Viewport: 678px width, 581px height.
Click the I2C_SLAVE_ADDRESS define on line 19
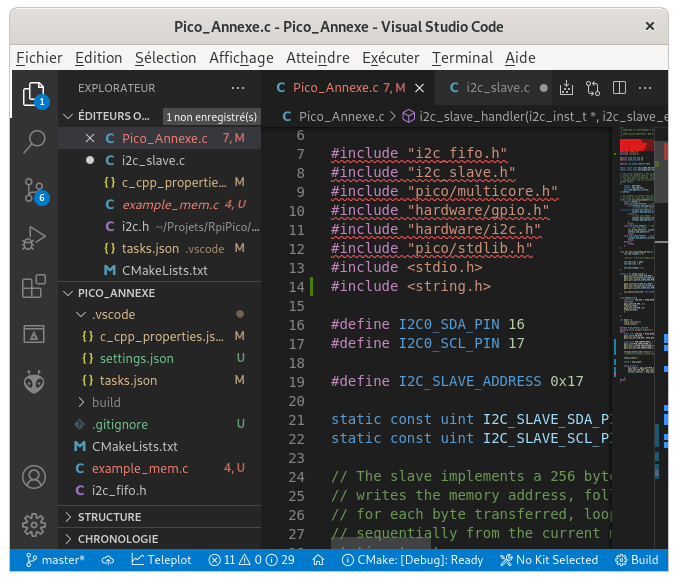click(470, 381)
